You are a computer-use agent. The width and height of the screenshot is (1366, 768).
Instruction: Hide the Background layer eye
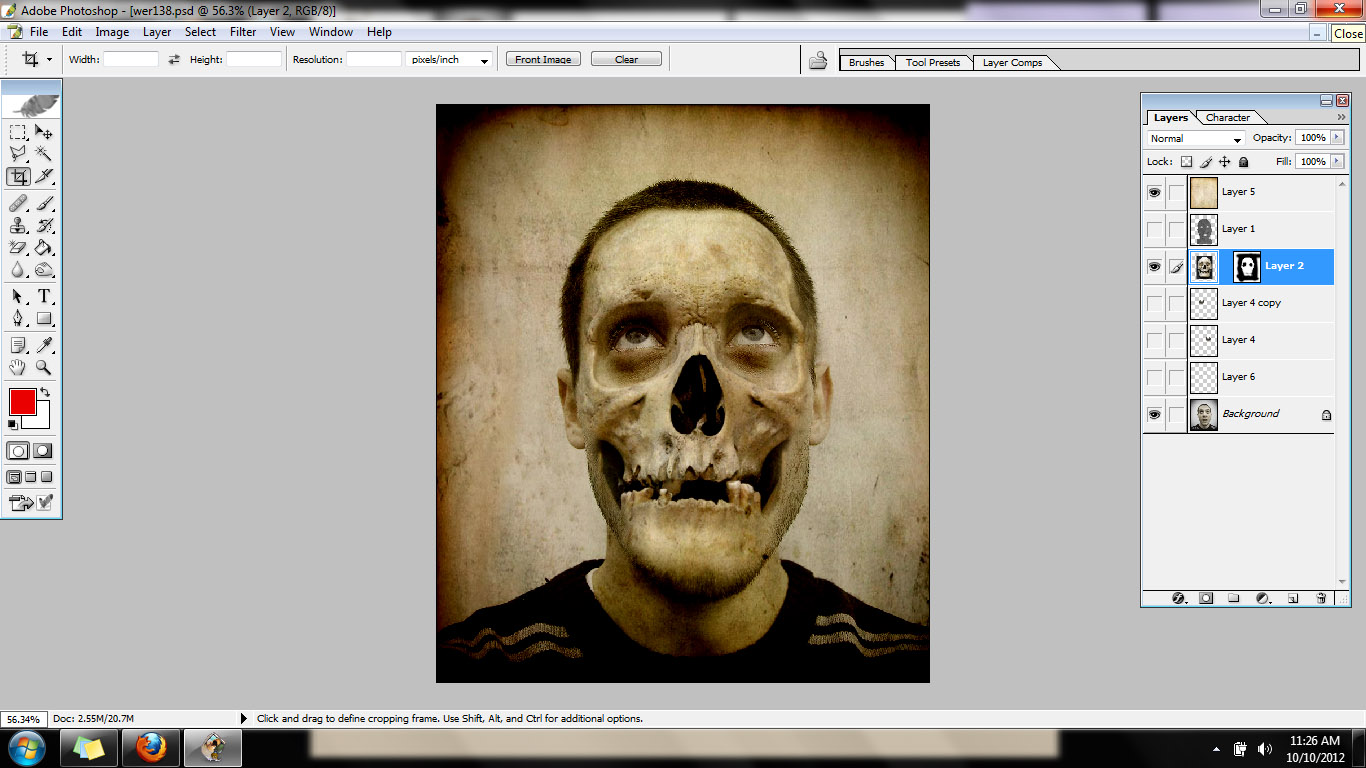[1154, 414]
